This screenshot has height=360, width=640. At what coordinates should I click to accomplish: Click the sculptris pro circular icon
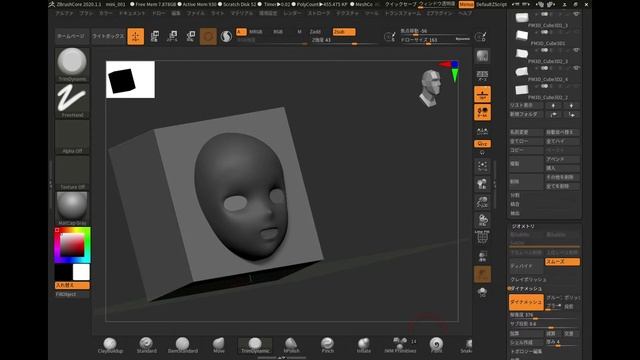coord(226,36)
